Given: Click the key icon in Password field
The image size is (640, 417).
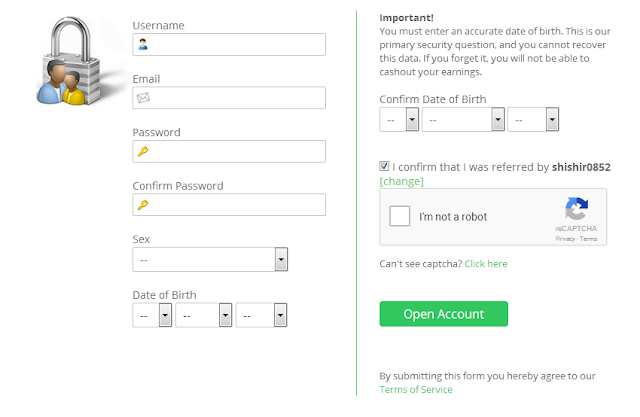Looking at the screenshot, I should pos(143,151).
